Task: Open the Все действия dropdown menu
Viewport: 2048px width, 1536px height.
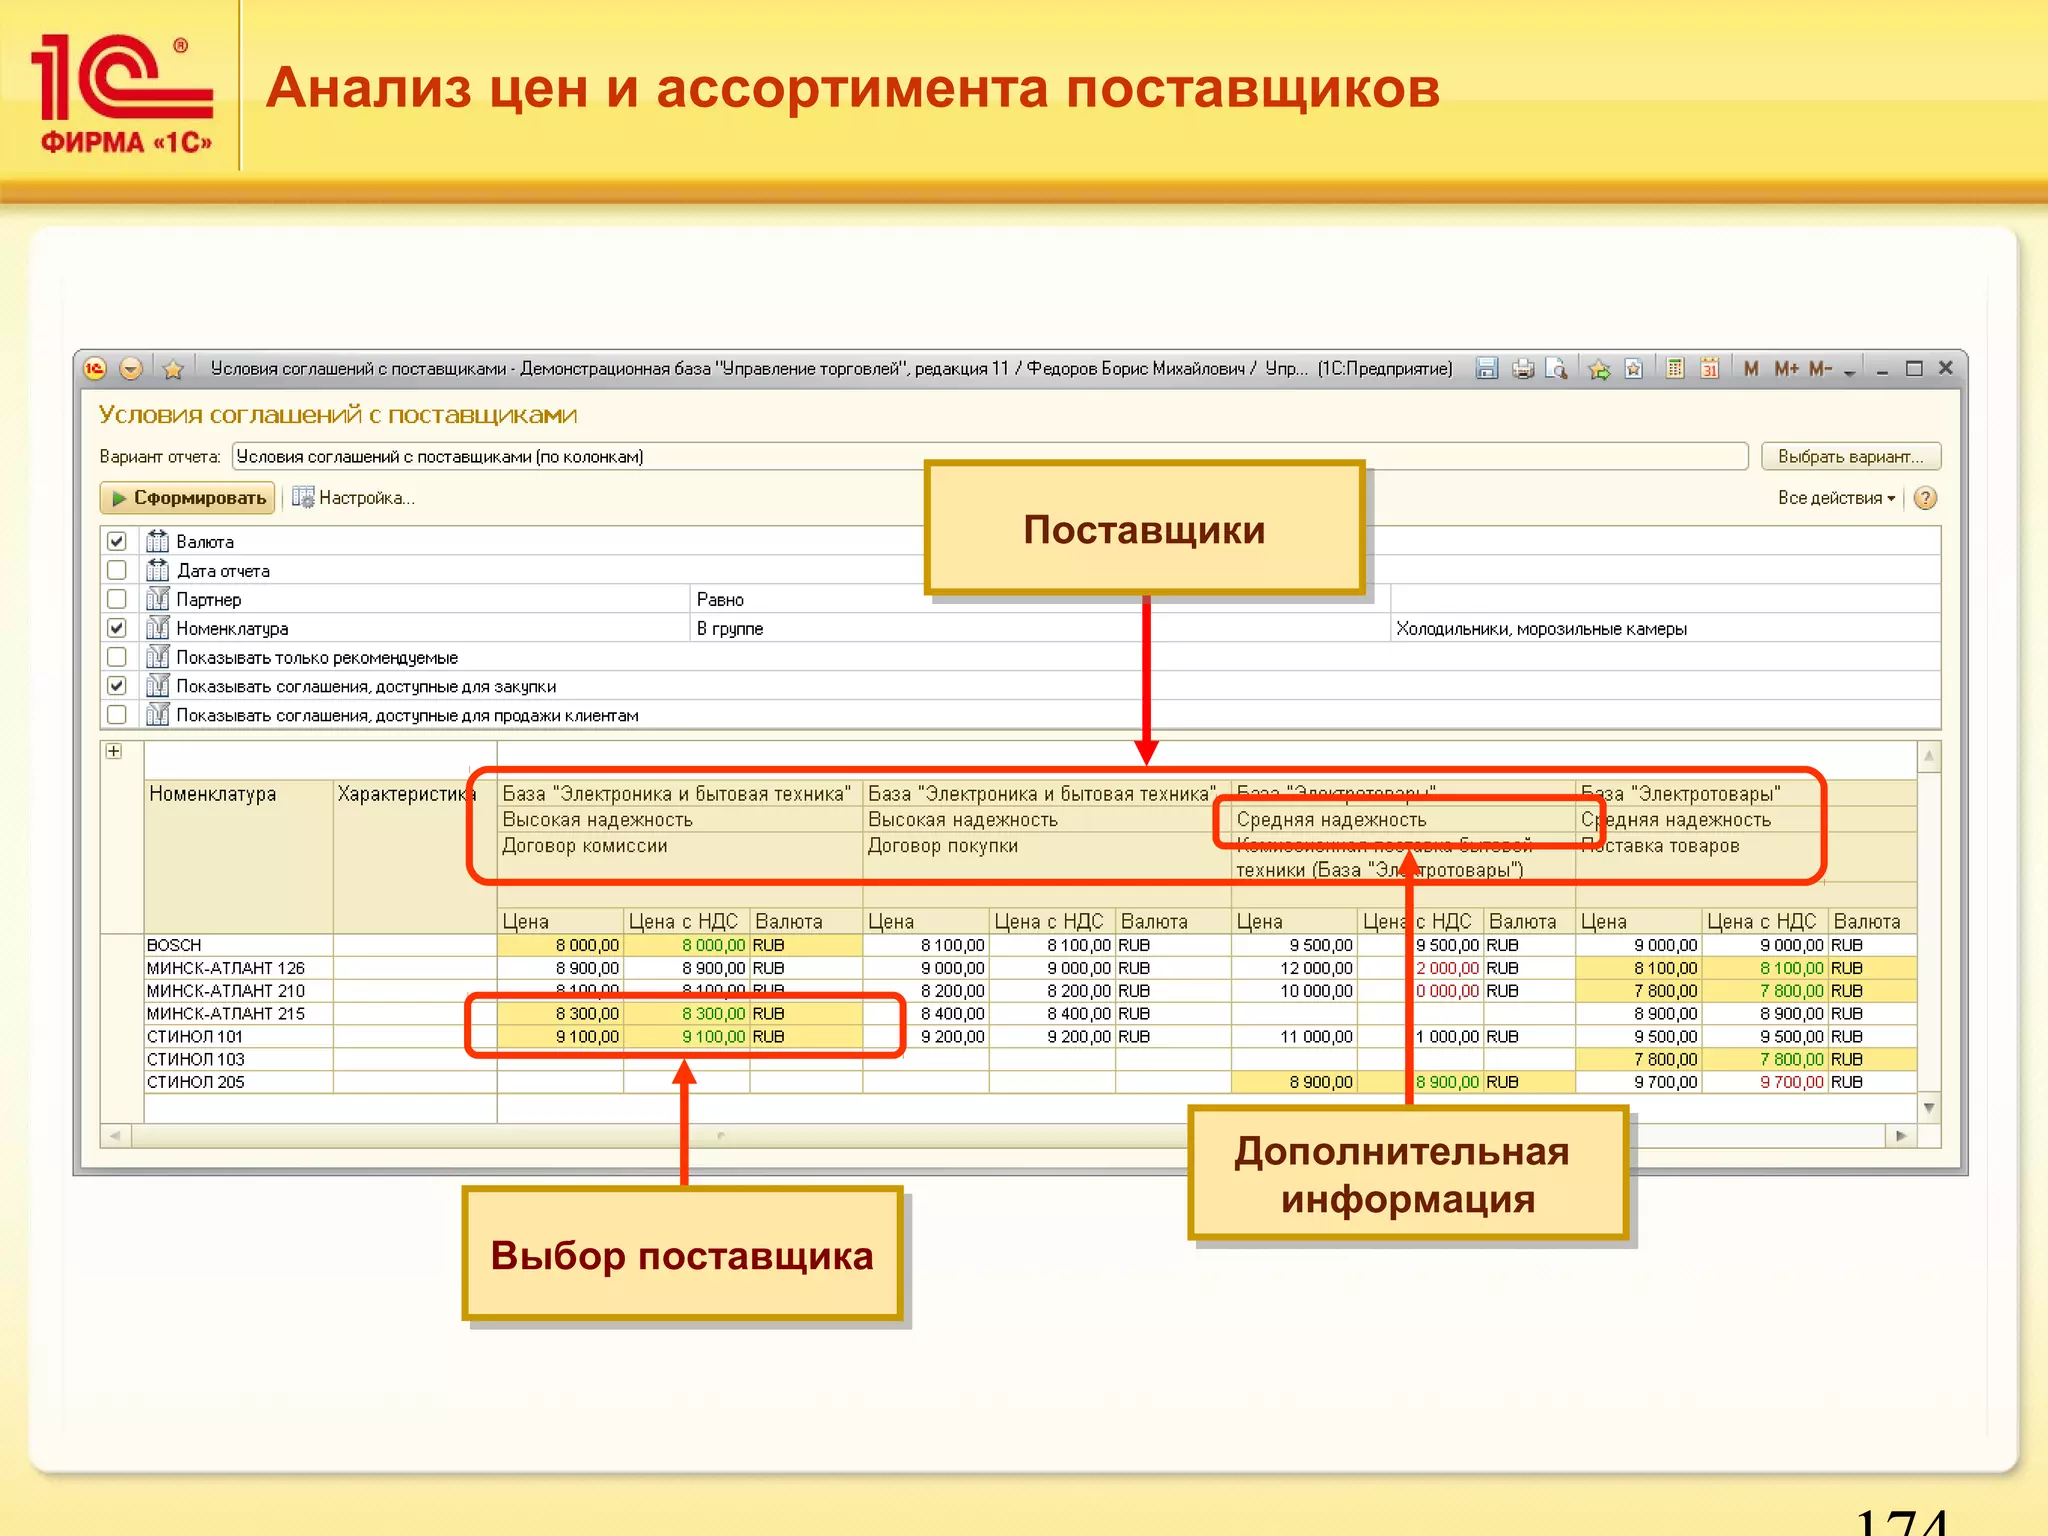Action: 1836,498
